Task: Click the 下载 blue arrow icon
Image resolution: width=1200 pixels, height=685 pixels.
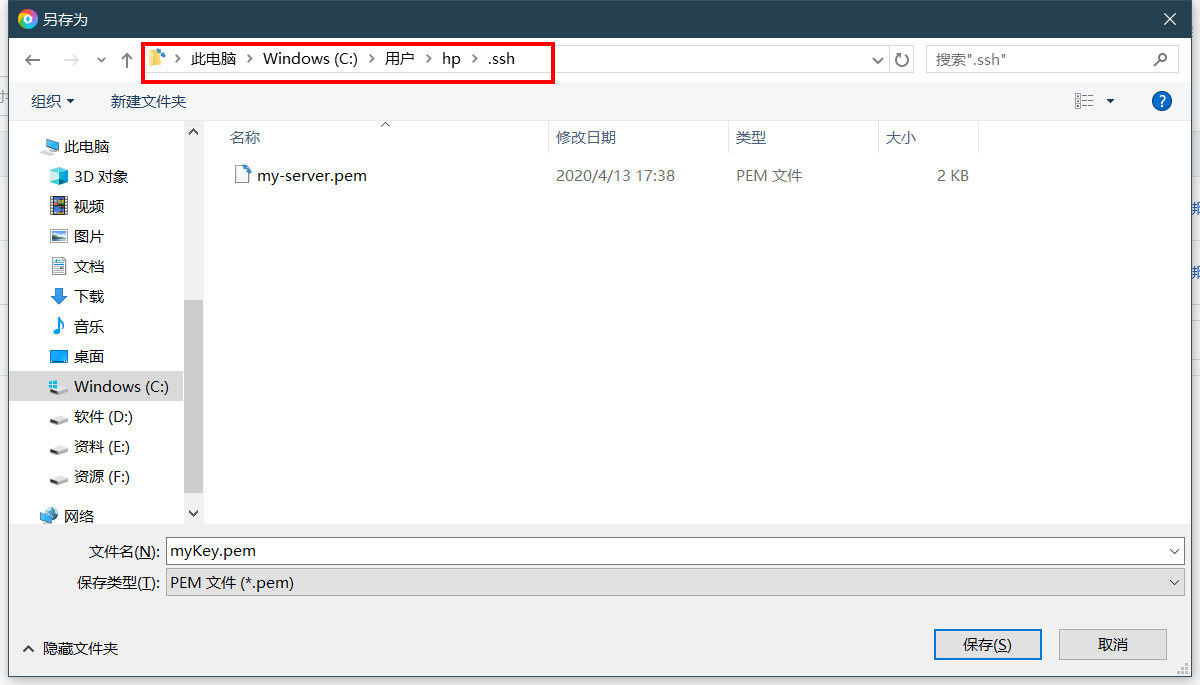Action: [x=59, y=296]
